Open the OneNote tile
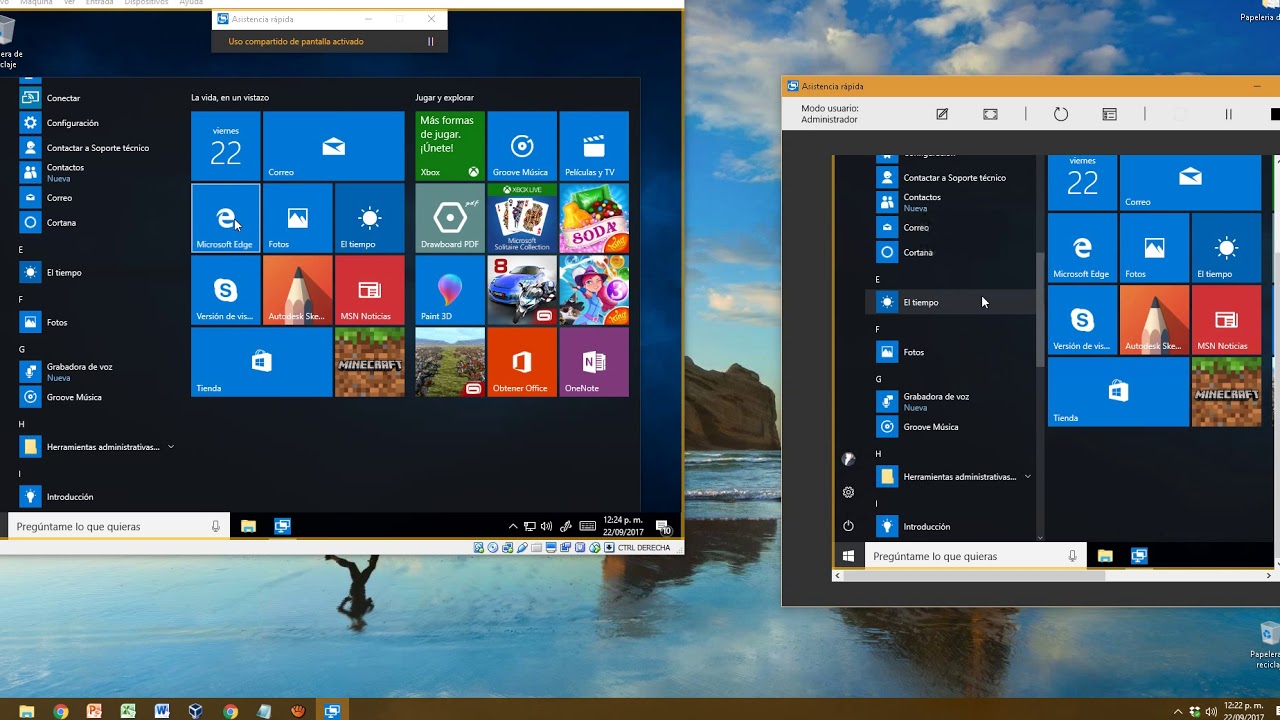 tap(594, 362)
